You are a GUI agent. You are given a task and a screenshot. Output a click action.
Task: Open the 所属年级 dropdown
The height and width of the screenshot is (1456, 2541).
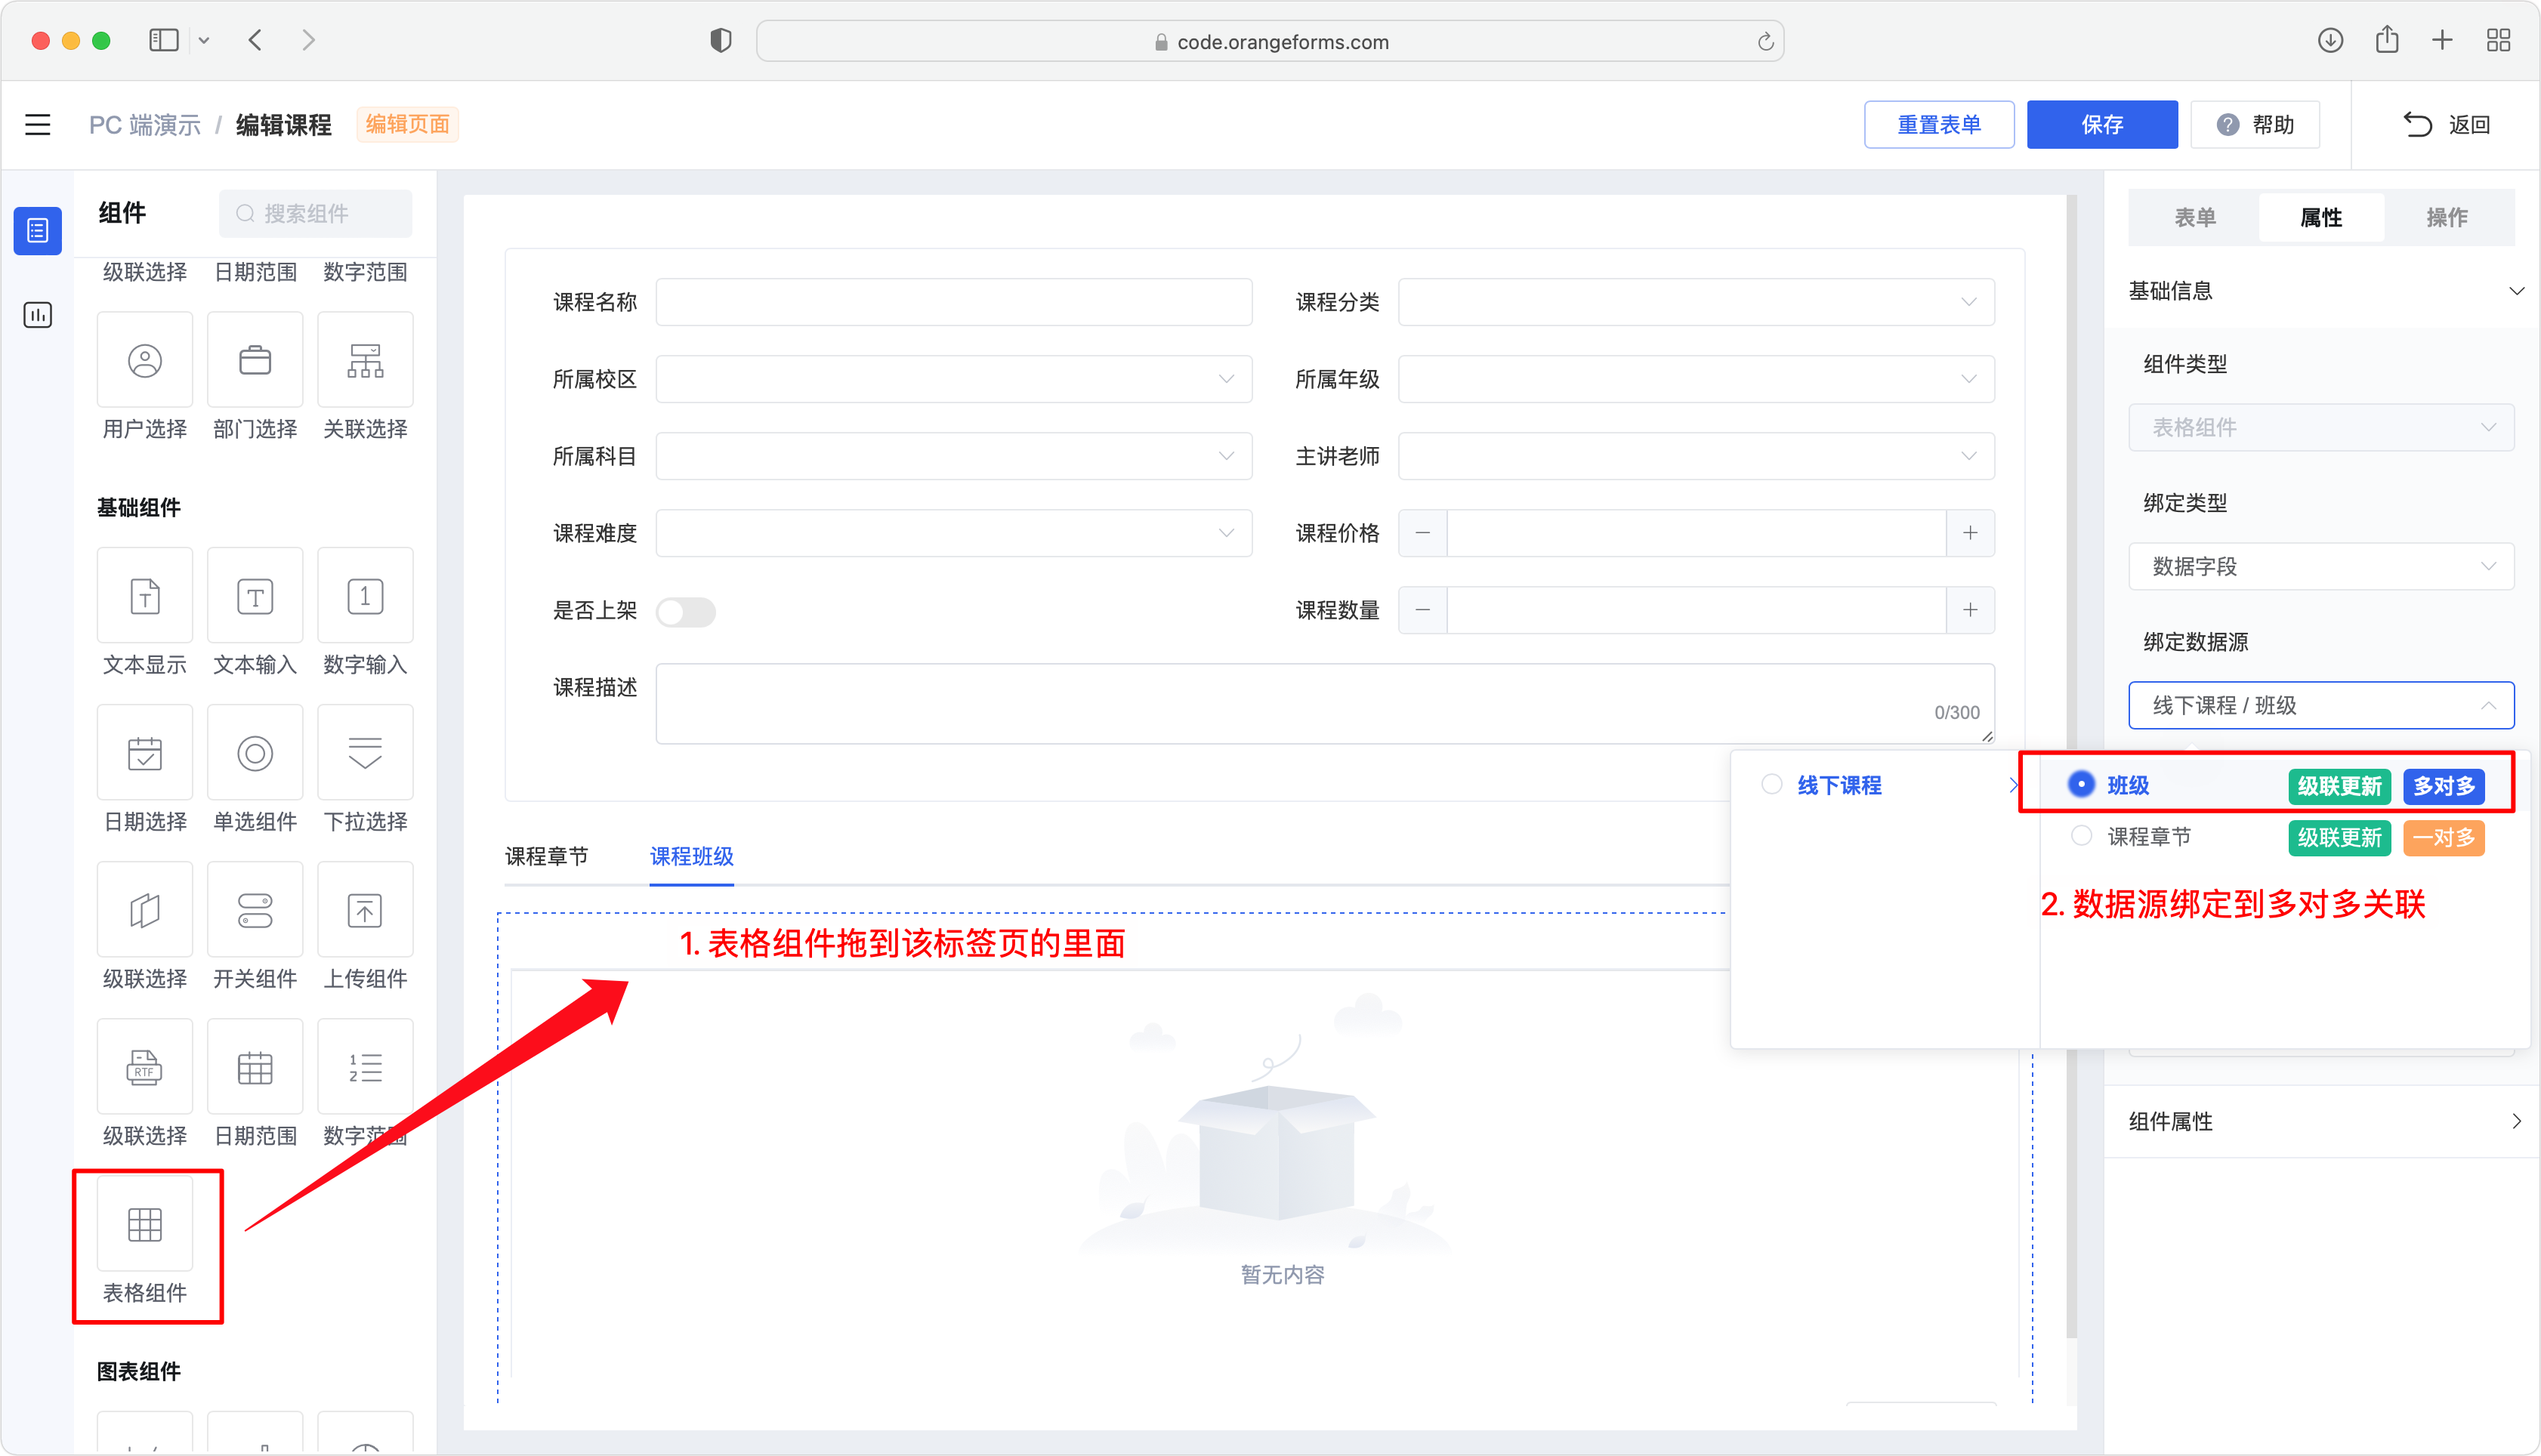coord(1696,379)
